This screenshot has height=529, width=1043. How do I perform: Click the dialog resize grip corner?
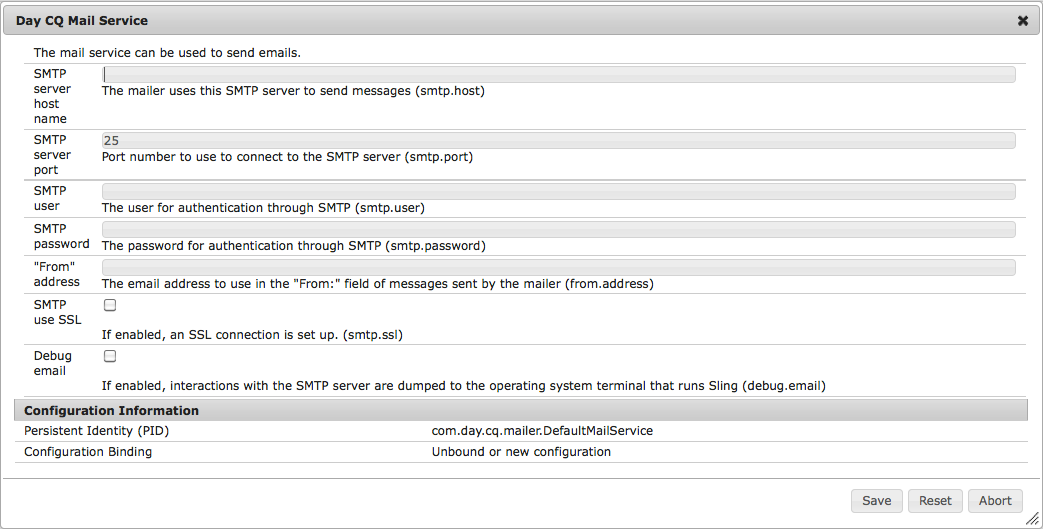1031,518
